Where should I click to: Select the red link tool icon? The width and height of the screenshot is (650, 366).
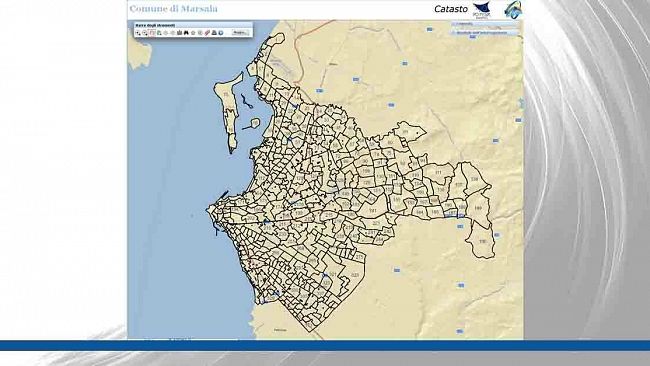207,33
